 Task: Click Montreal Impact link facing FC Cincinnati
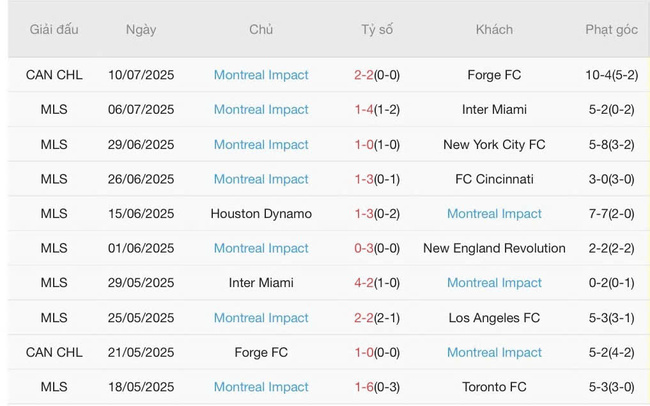[261, 179]
